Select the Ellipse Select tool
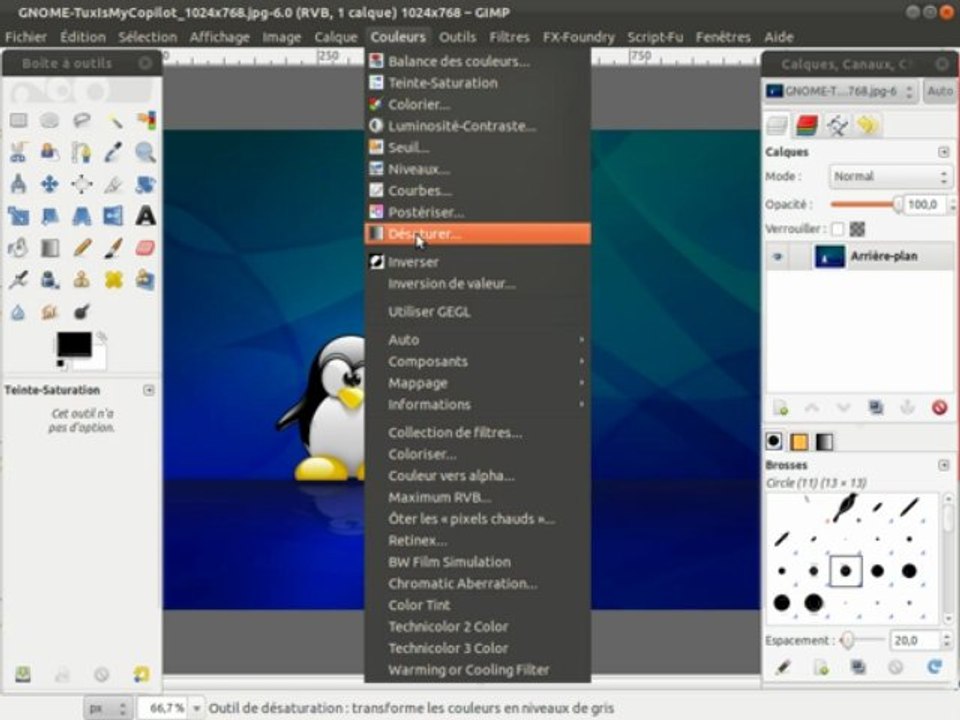Image resolution: width=960 pixels, height=720 pixels. click(50, 120)
